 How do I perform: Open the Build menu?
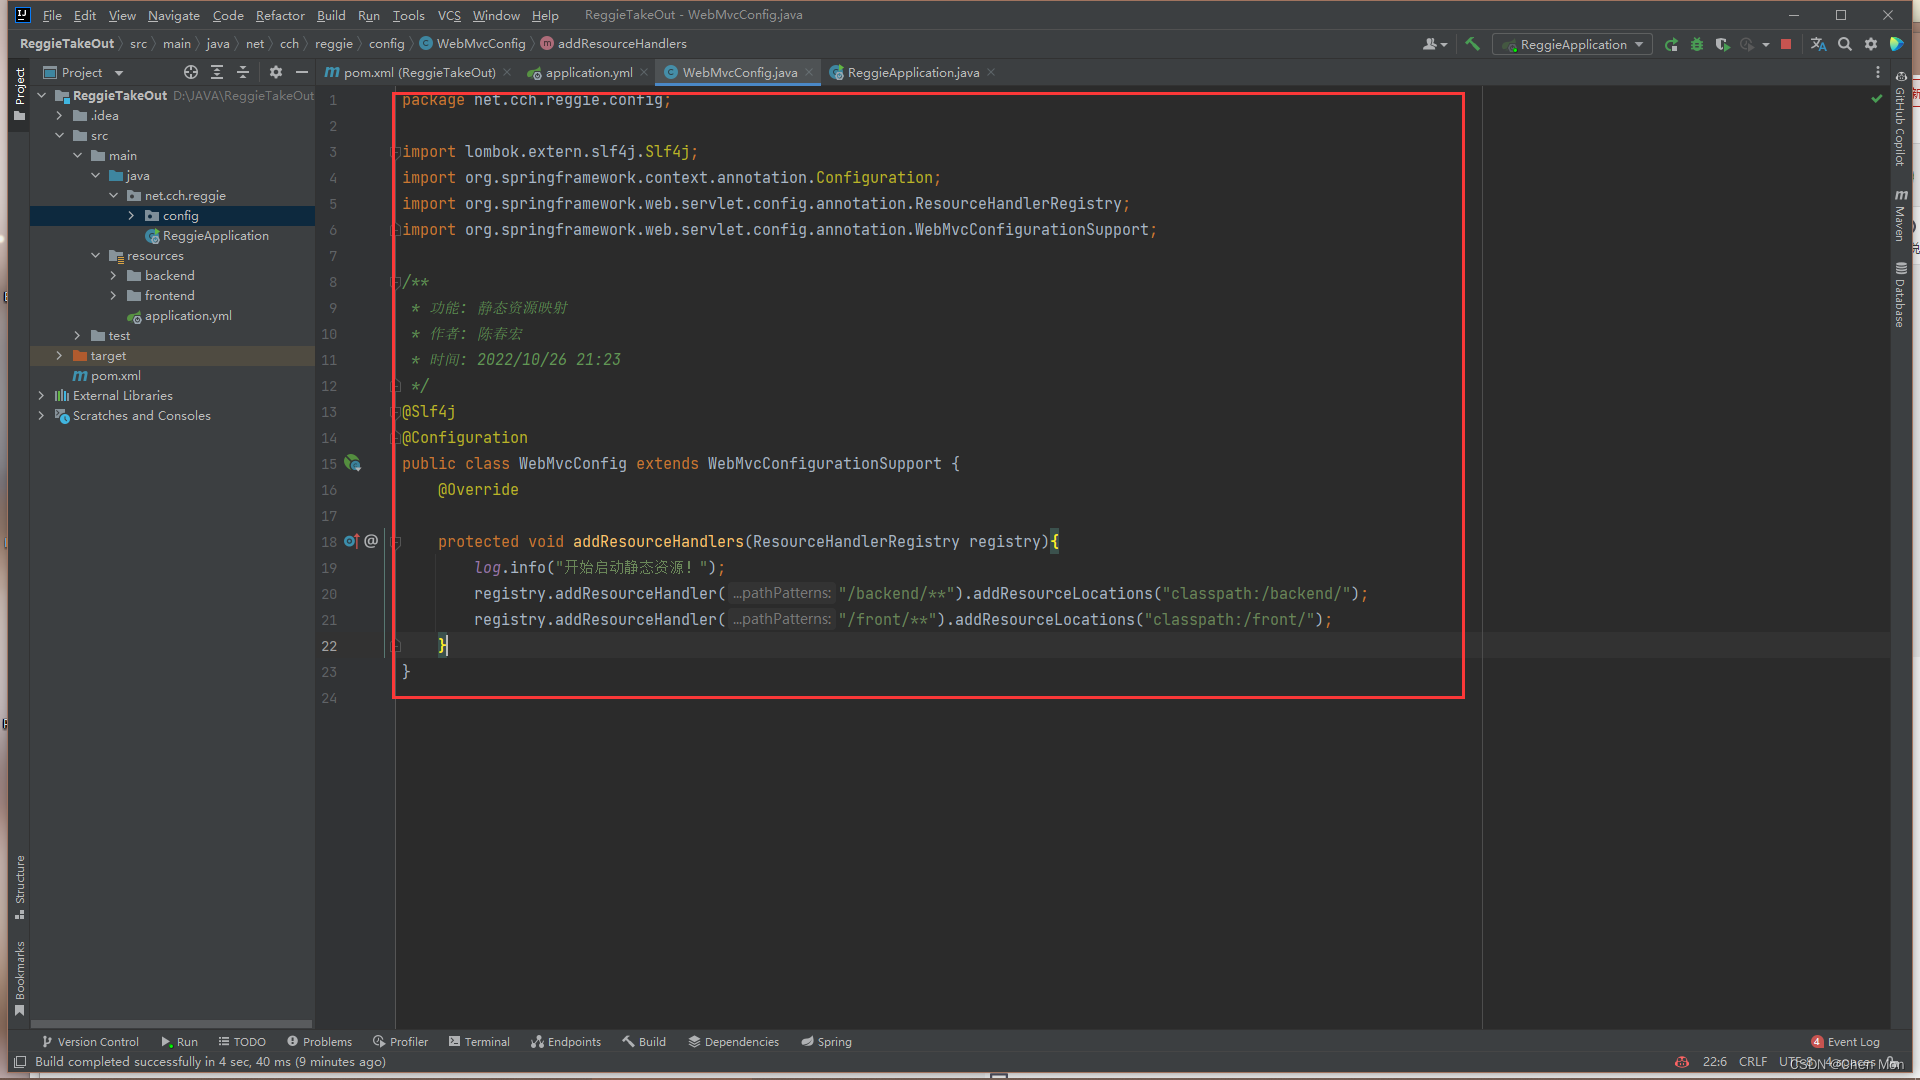point(330,15)
